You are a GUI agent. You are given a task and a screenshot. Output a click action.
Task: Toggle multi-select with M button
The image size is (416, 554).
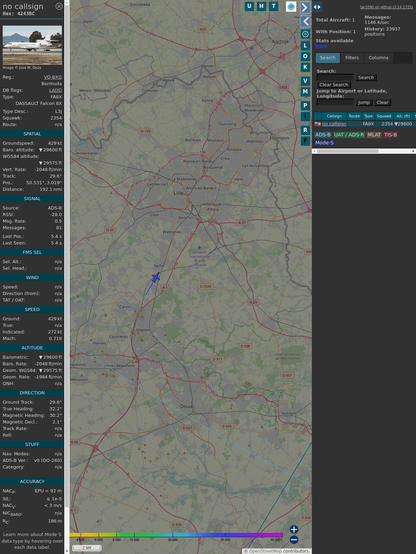tap(305, 92)
